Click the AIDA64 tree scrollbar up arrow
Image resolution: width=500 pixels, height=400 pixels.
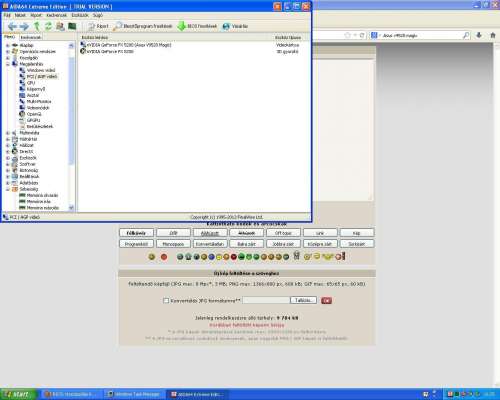(71, 46)
